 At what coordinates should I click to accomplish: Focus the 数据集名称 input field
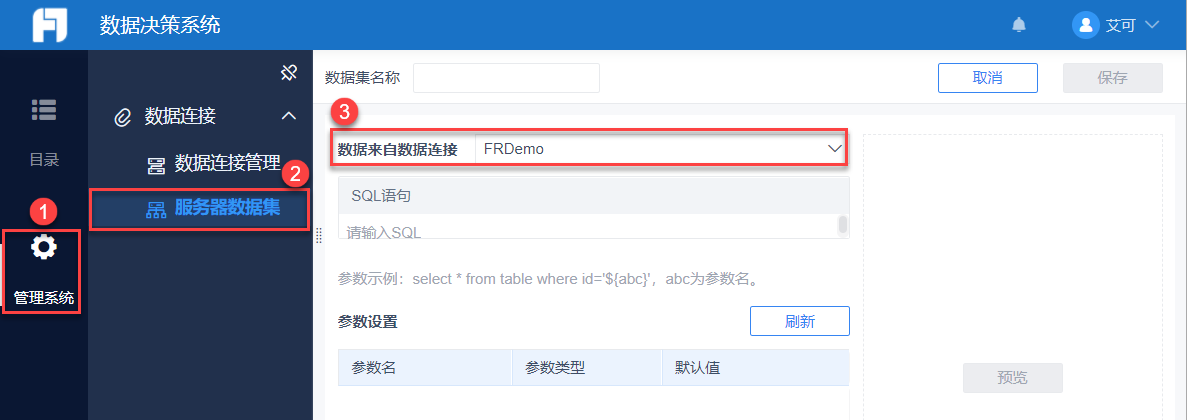click(506, 78)
